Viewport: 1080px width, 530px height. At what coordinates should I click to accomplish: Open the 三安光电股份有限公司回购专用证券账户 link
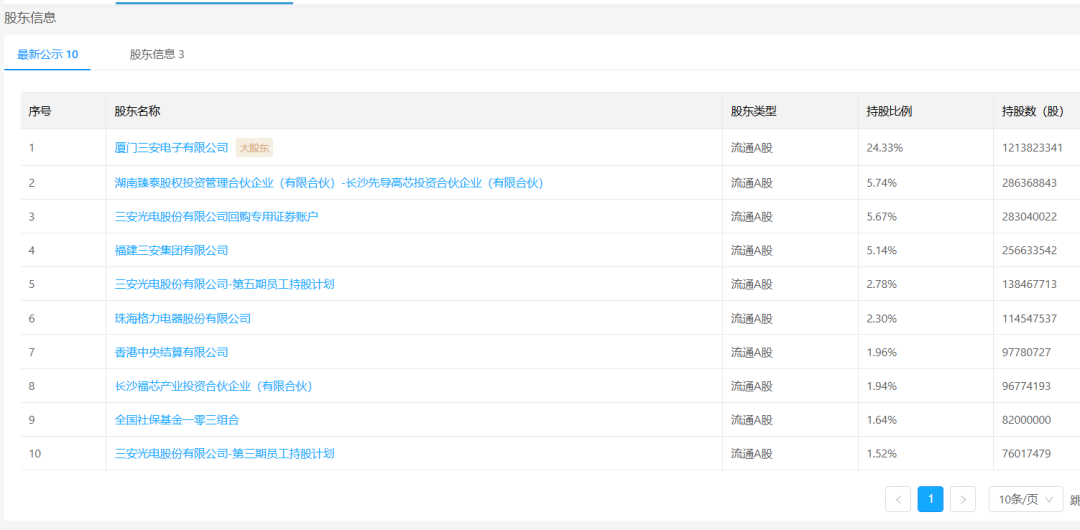(216, 216)
